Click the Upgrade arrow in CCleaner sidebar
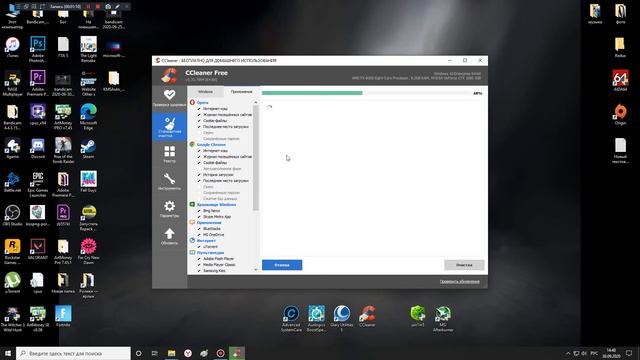Viewport: 640px width, 360px height. (169, 236)
